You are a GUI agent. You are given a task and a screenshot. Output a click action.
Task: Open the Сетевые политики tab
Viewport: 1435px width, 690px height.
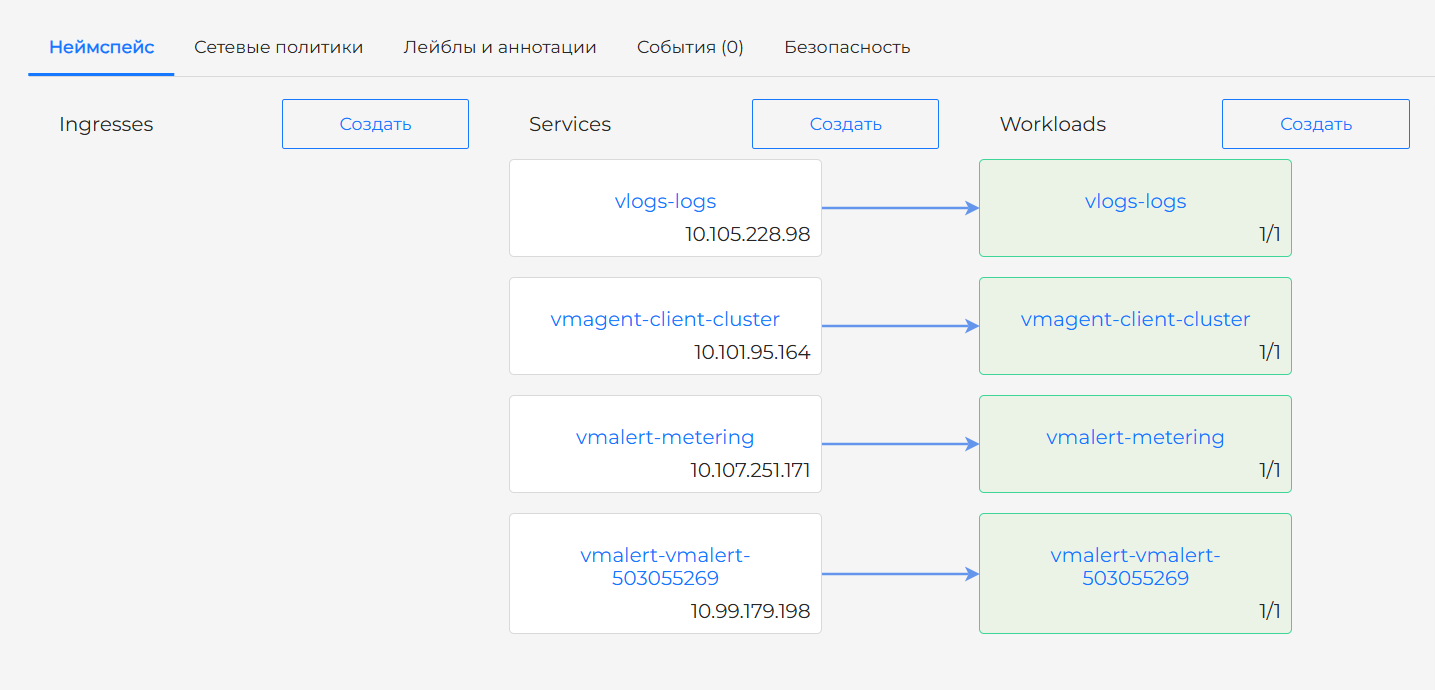pyautogui.click(x=278, y=47)
